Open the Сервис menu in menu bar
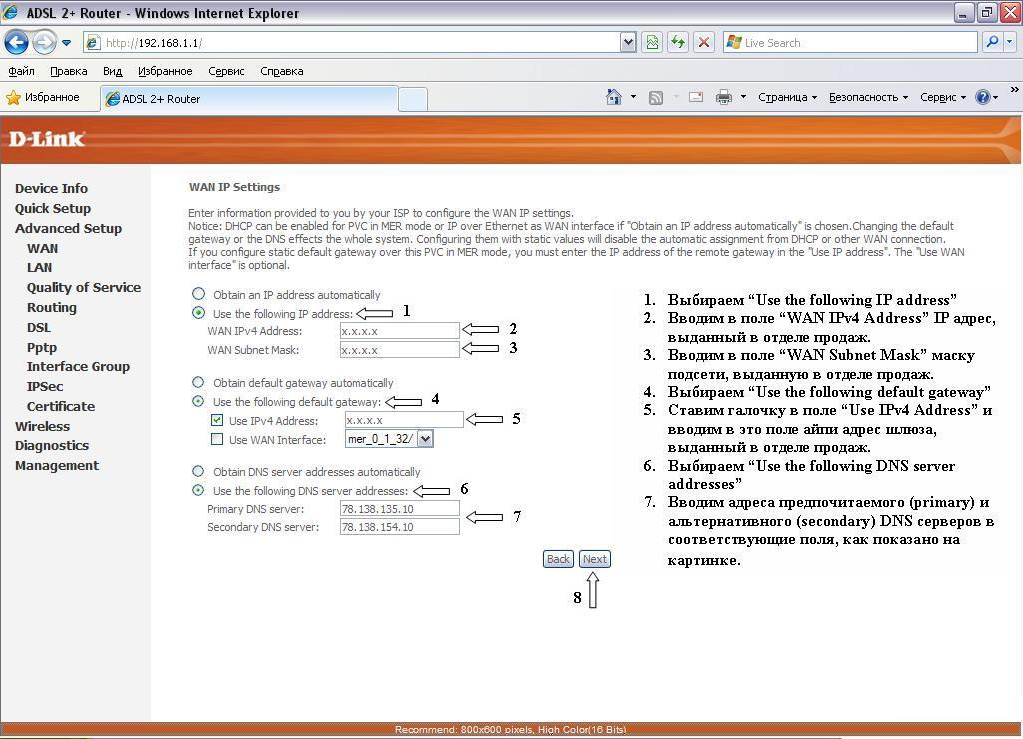Screen dimensions: 1023x739 coord(226,71)
